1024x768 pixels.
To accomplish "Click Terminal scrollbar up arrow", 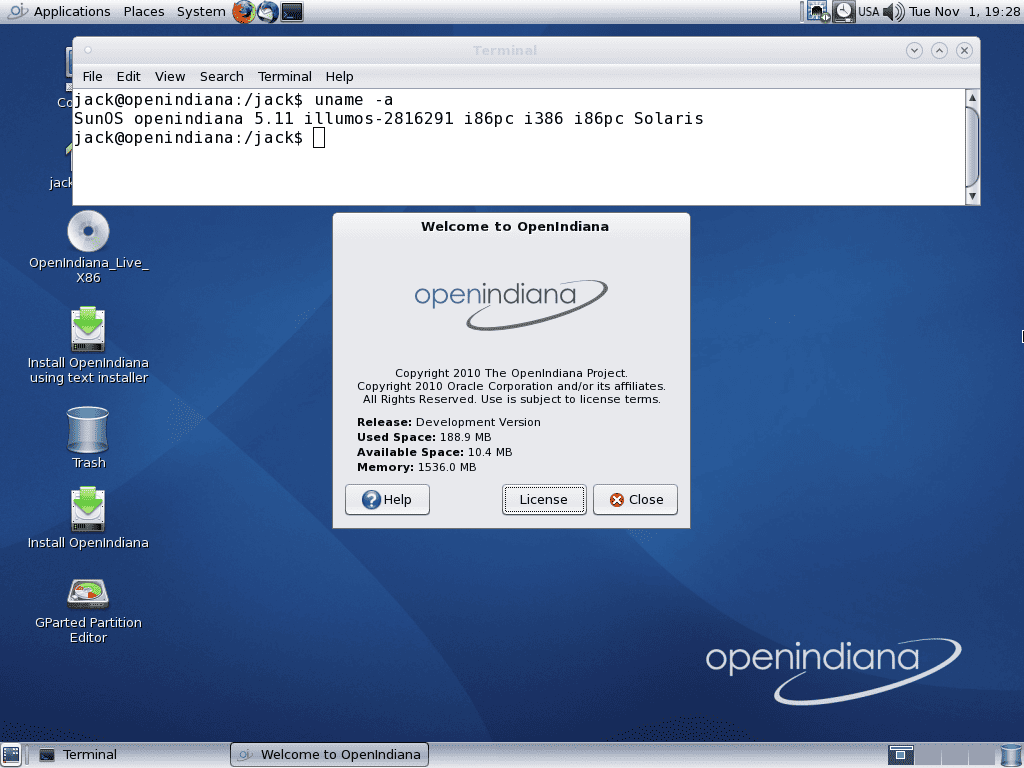I will [x=972, y=97].
